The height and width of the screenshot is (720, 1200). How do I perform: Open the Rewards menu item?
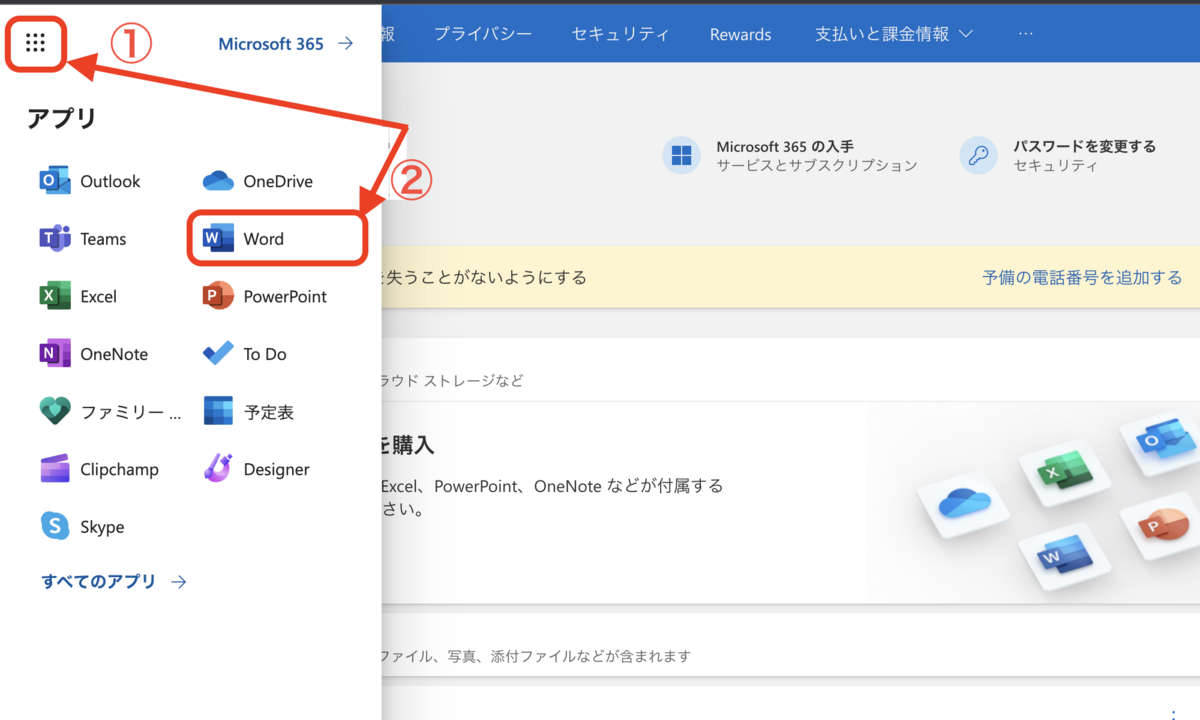[x=740, y=33]
